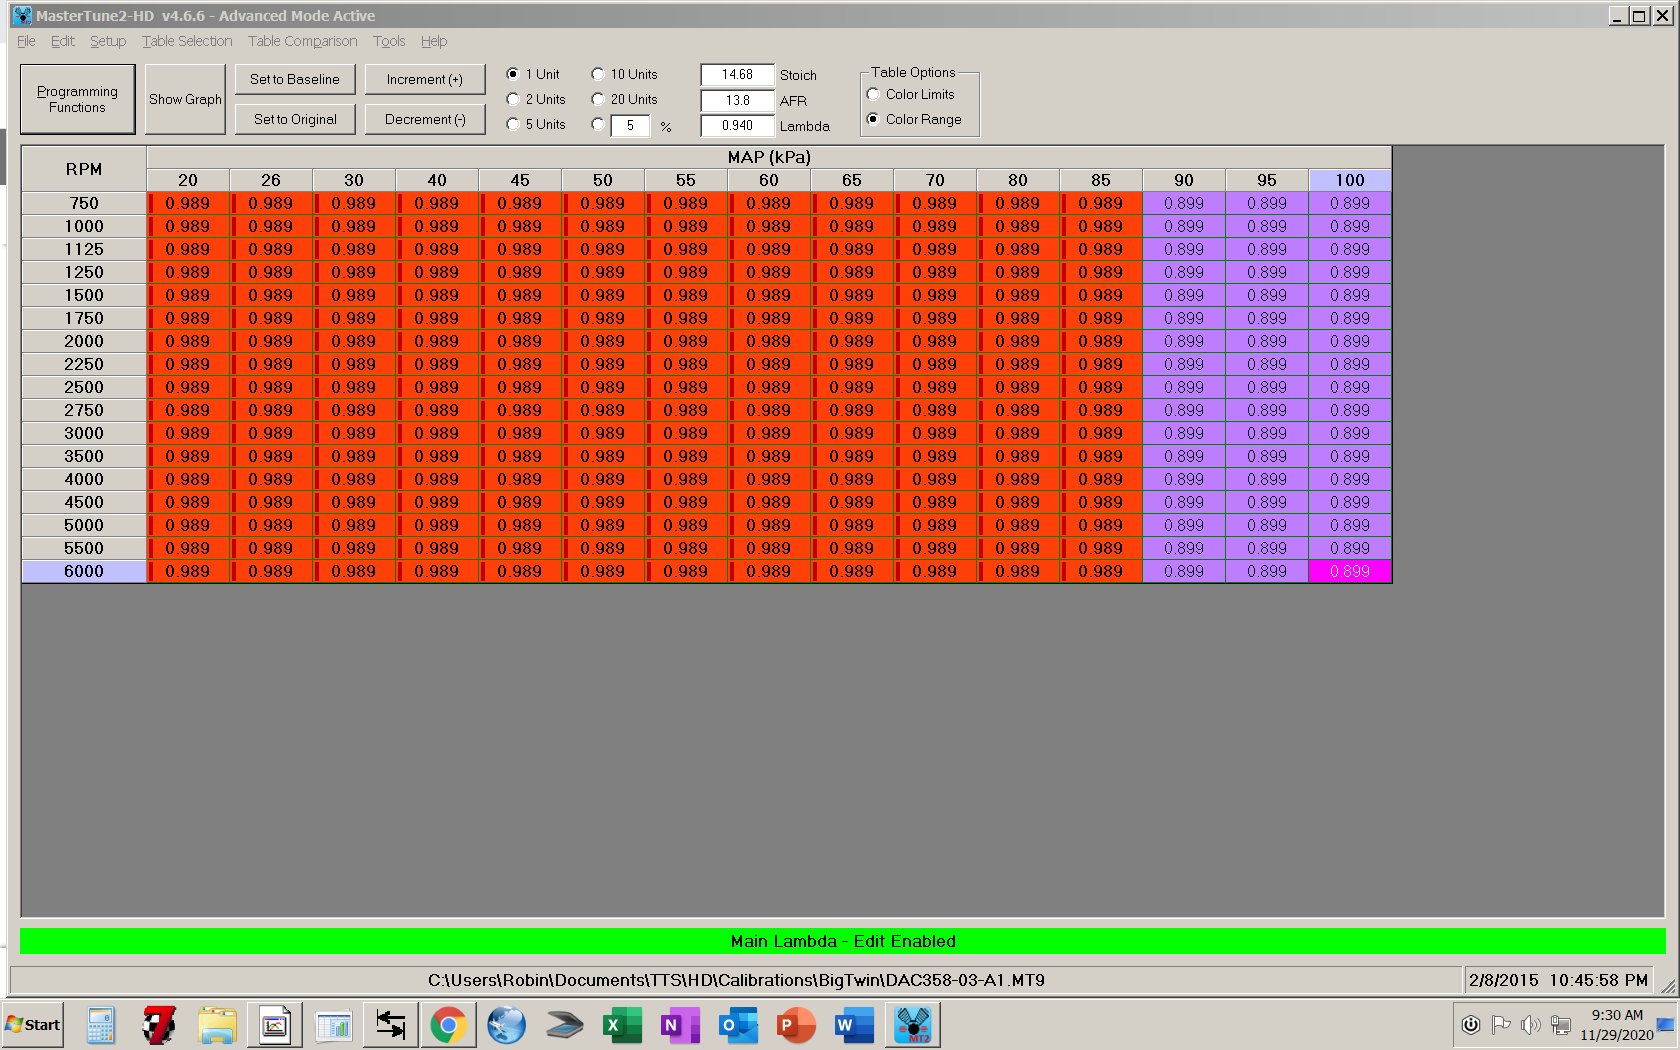The width and height of the screenshot is (1680, 1050).
Task: Click the Increment (+) button
Action: 424,80
